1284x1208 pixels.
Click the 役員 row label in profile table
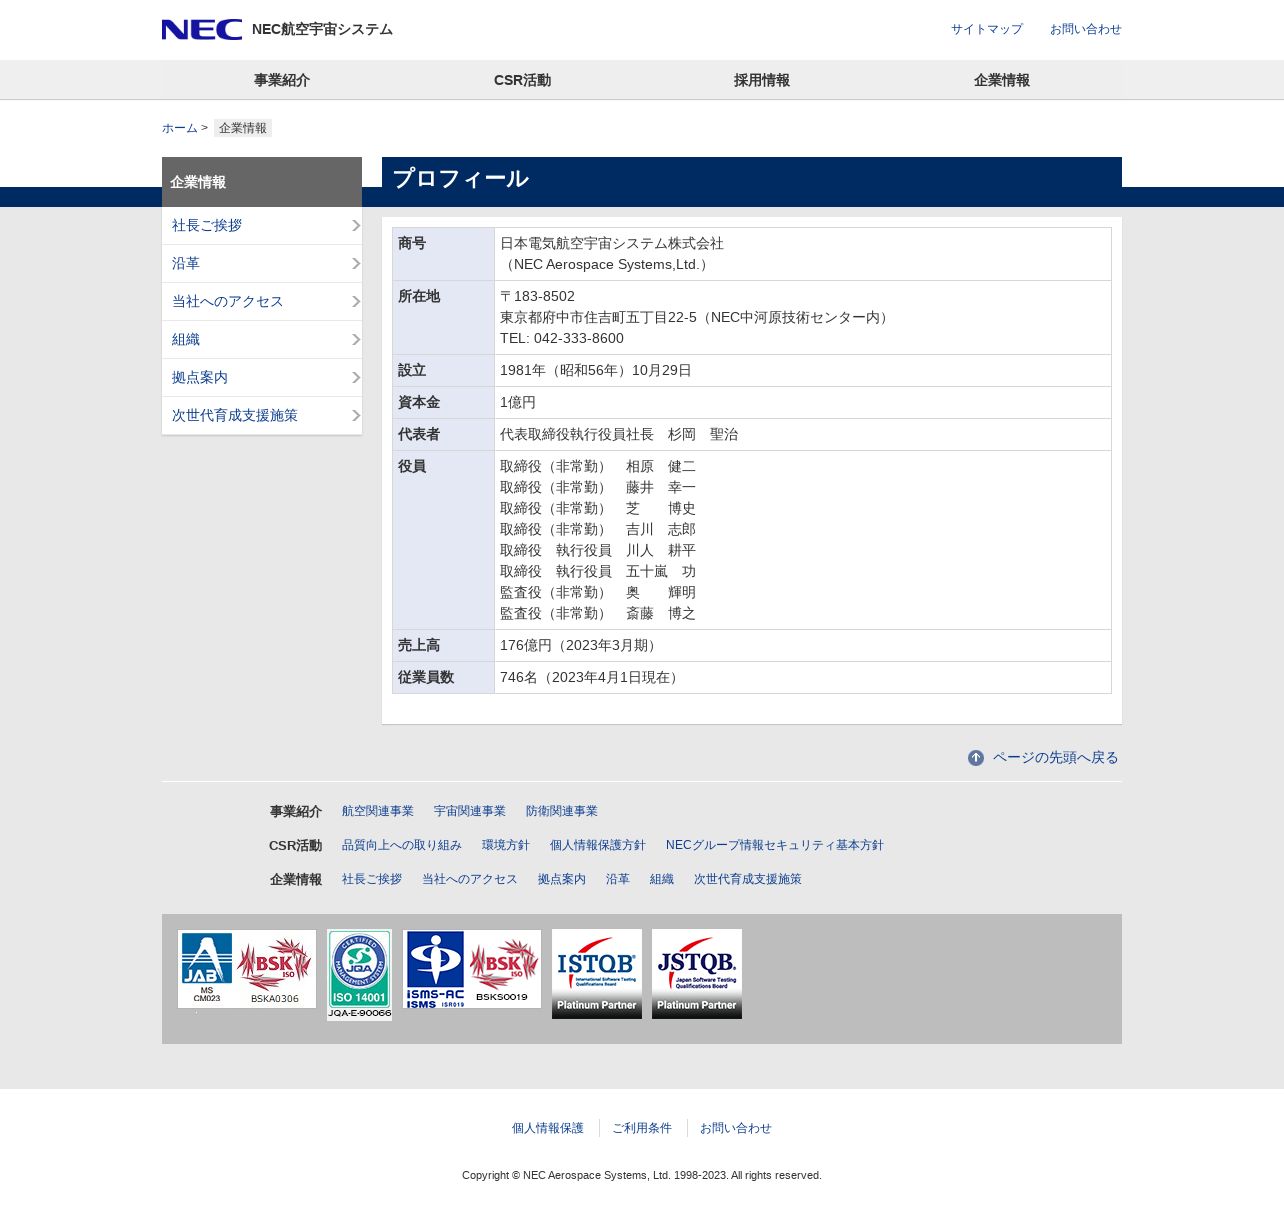point(444,540)
